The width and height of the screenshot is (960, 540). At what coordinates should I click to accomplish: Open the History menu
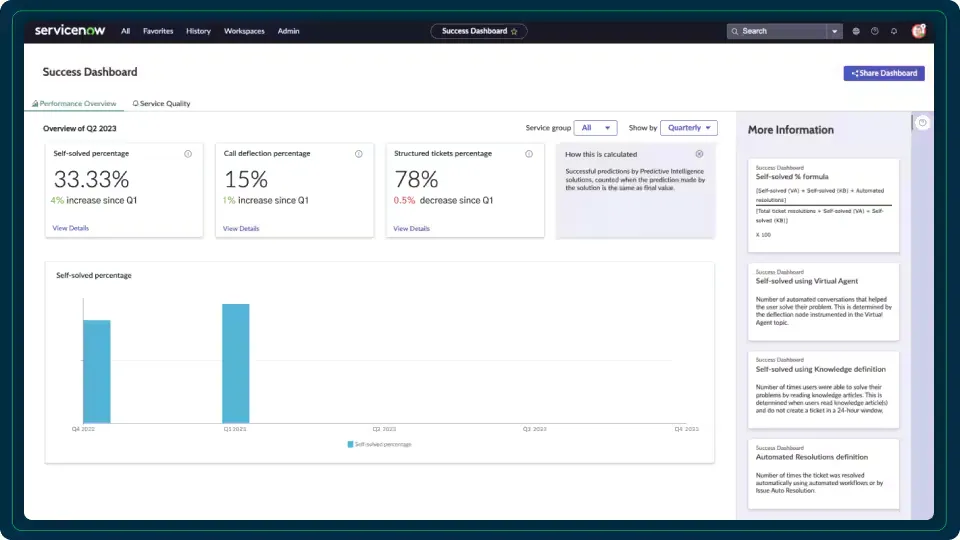pos(198,31)
